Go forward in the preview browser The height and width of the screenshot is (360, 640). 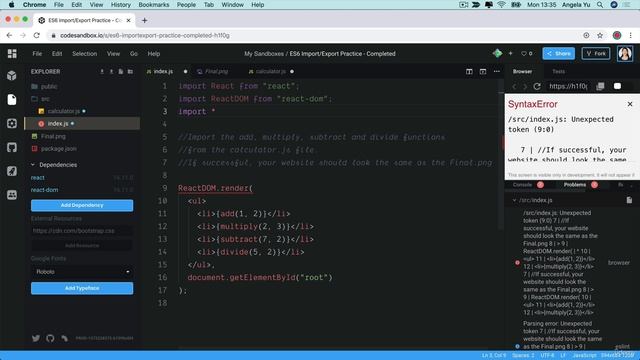click(x=525, y=86)
